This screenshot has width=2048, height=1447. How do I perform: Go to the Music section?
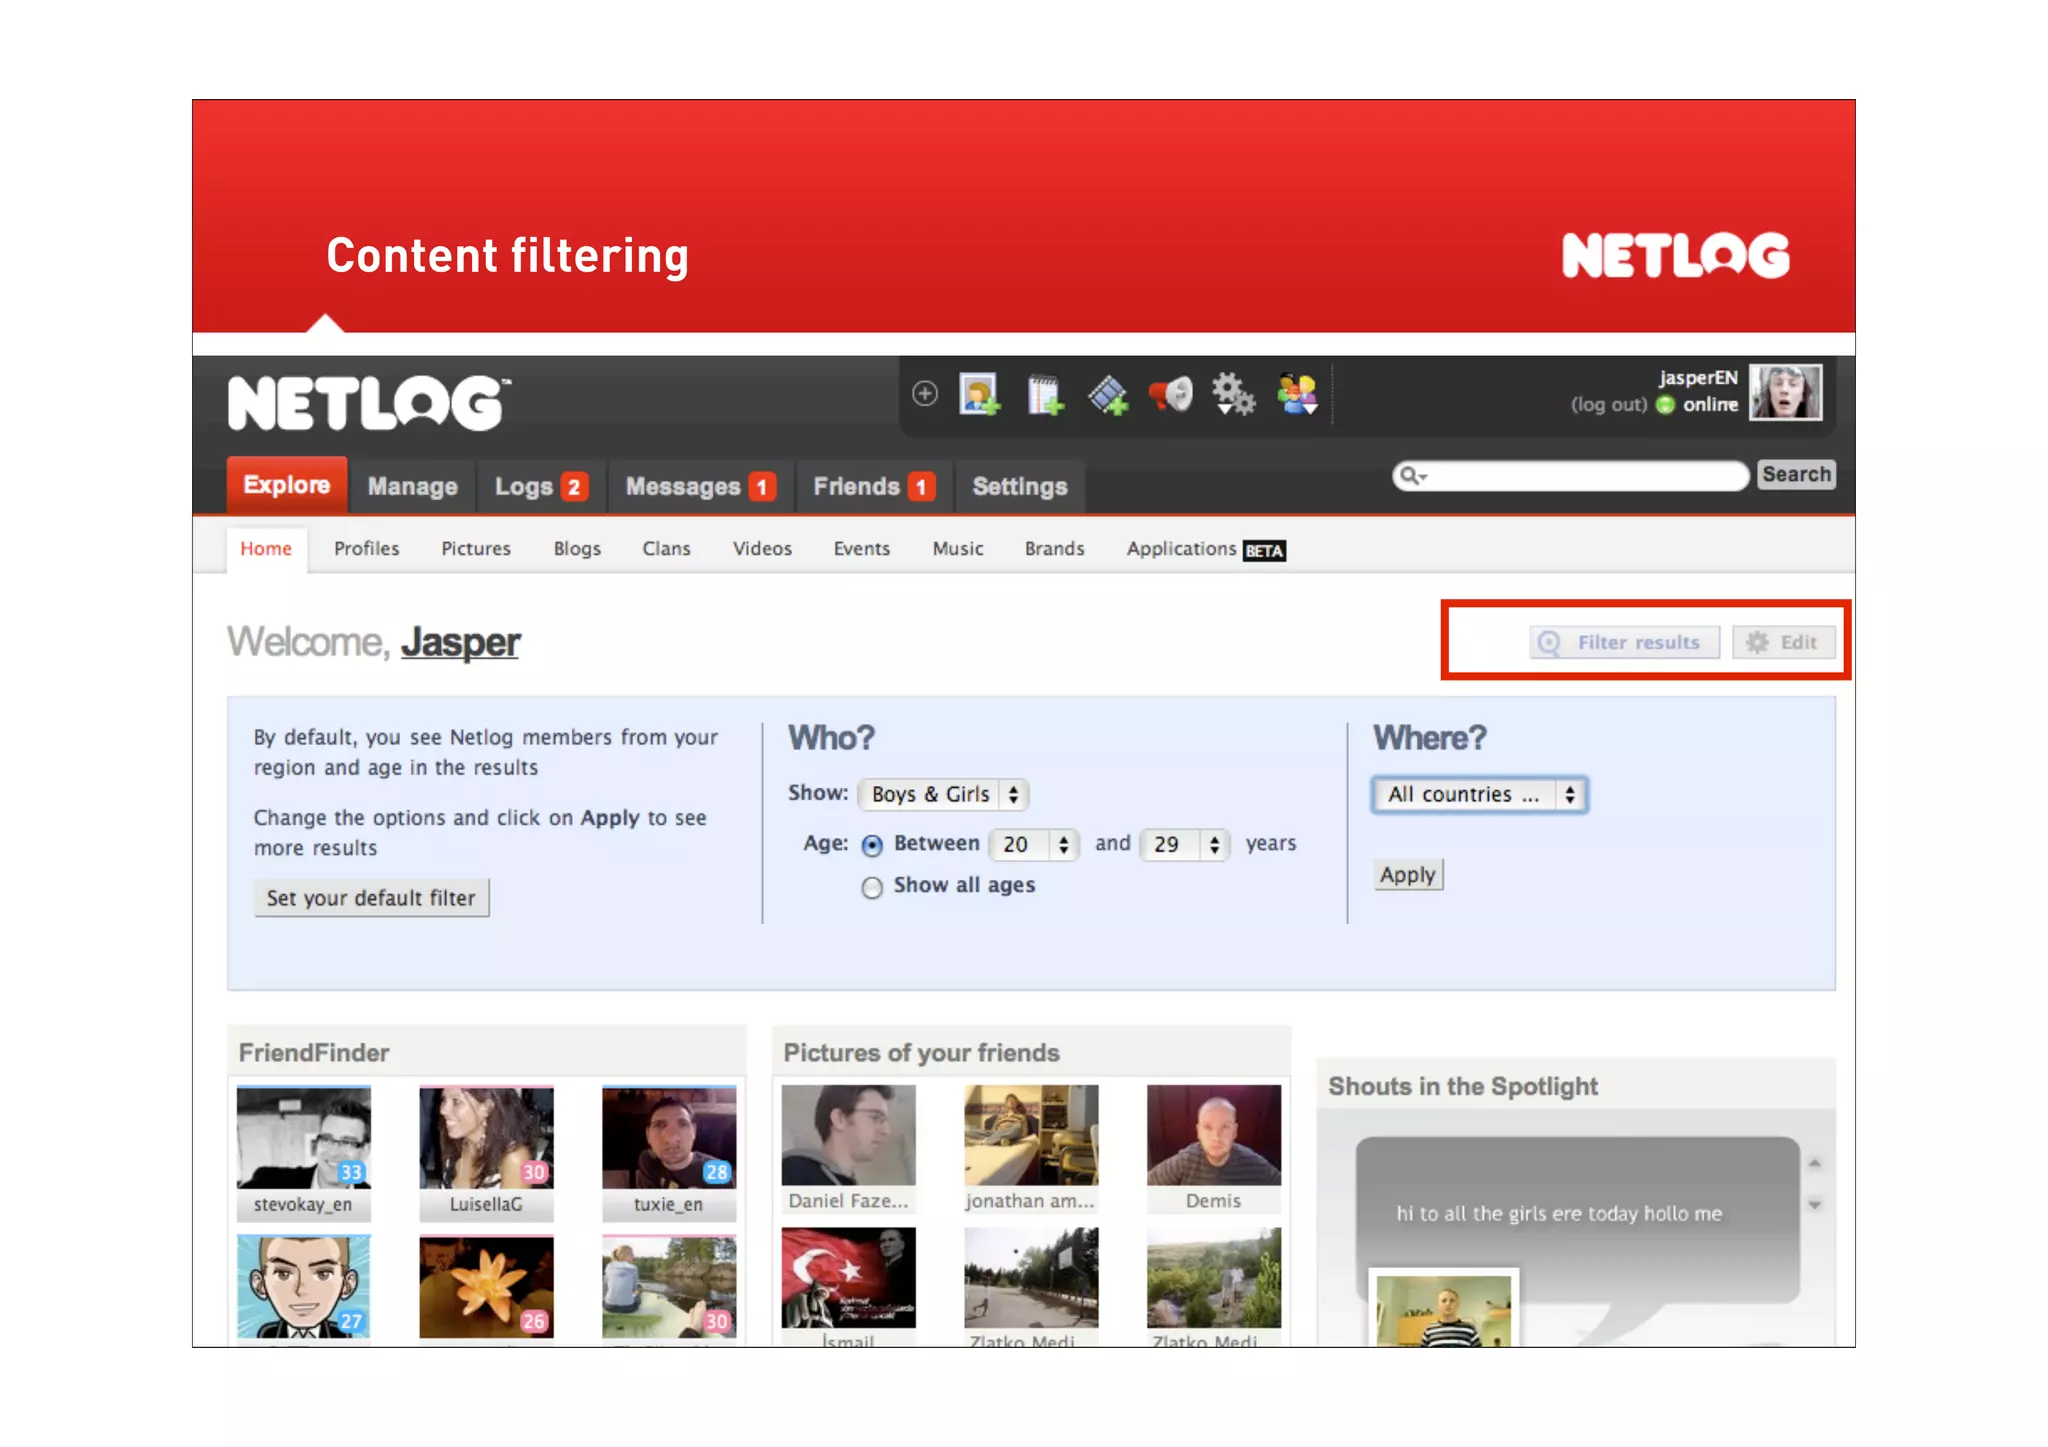click(x=957, y=549)
